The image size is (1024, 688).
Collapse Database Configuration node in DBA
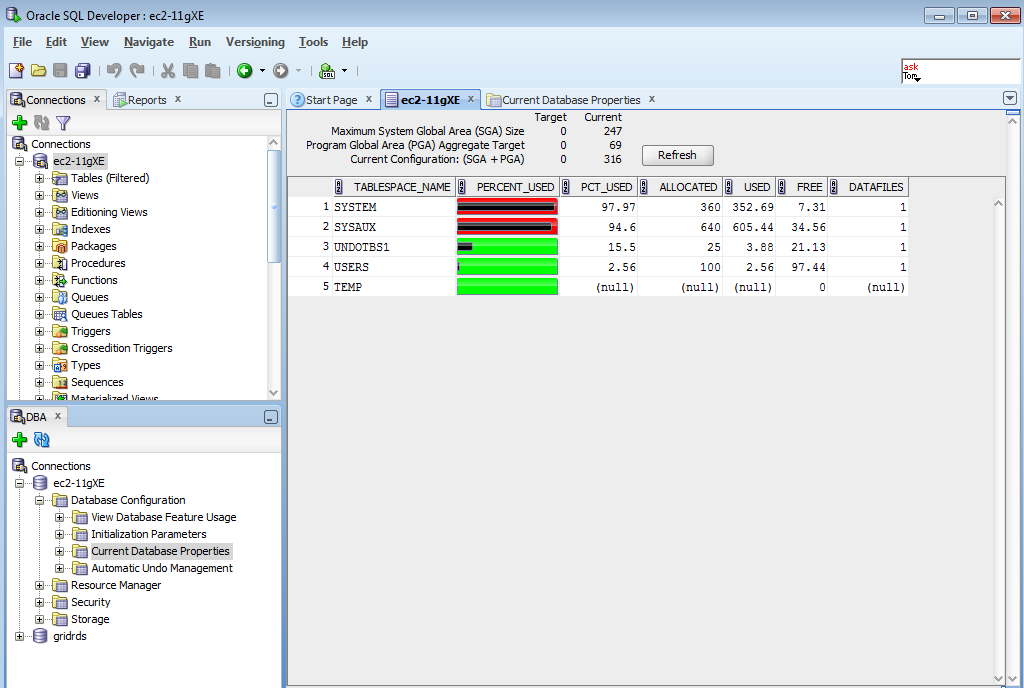pos(39,501)
